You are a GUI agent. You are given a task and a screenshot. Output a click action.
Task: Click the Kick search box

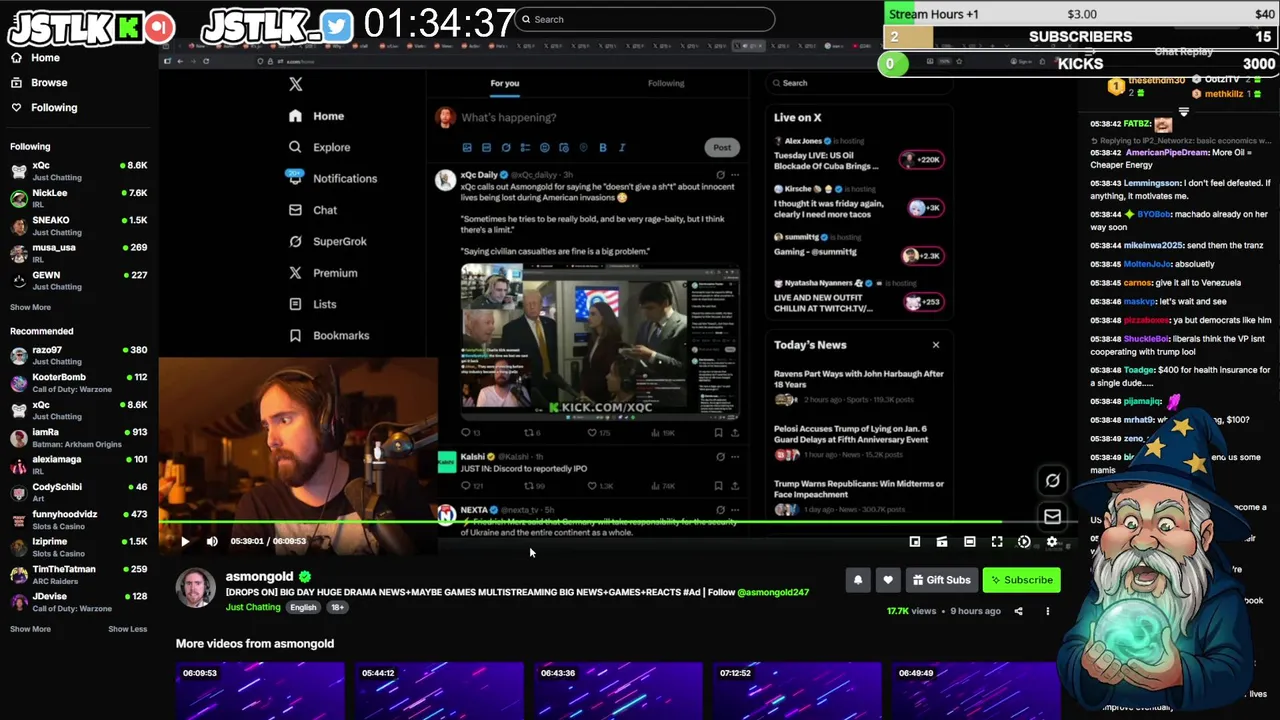point(645,19)
